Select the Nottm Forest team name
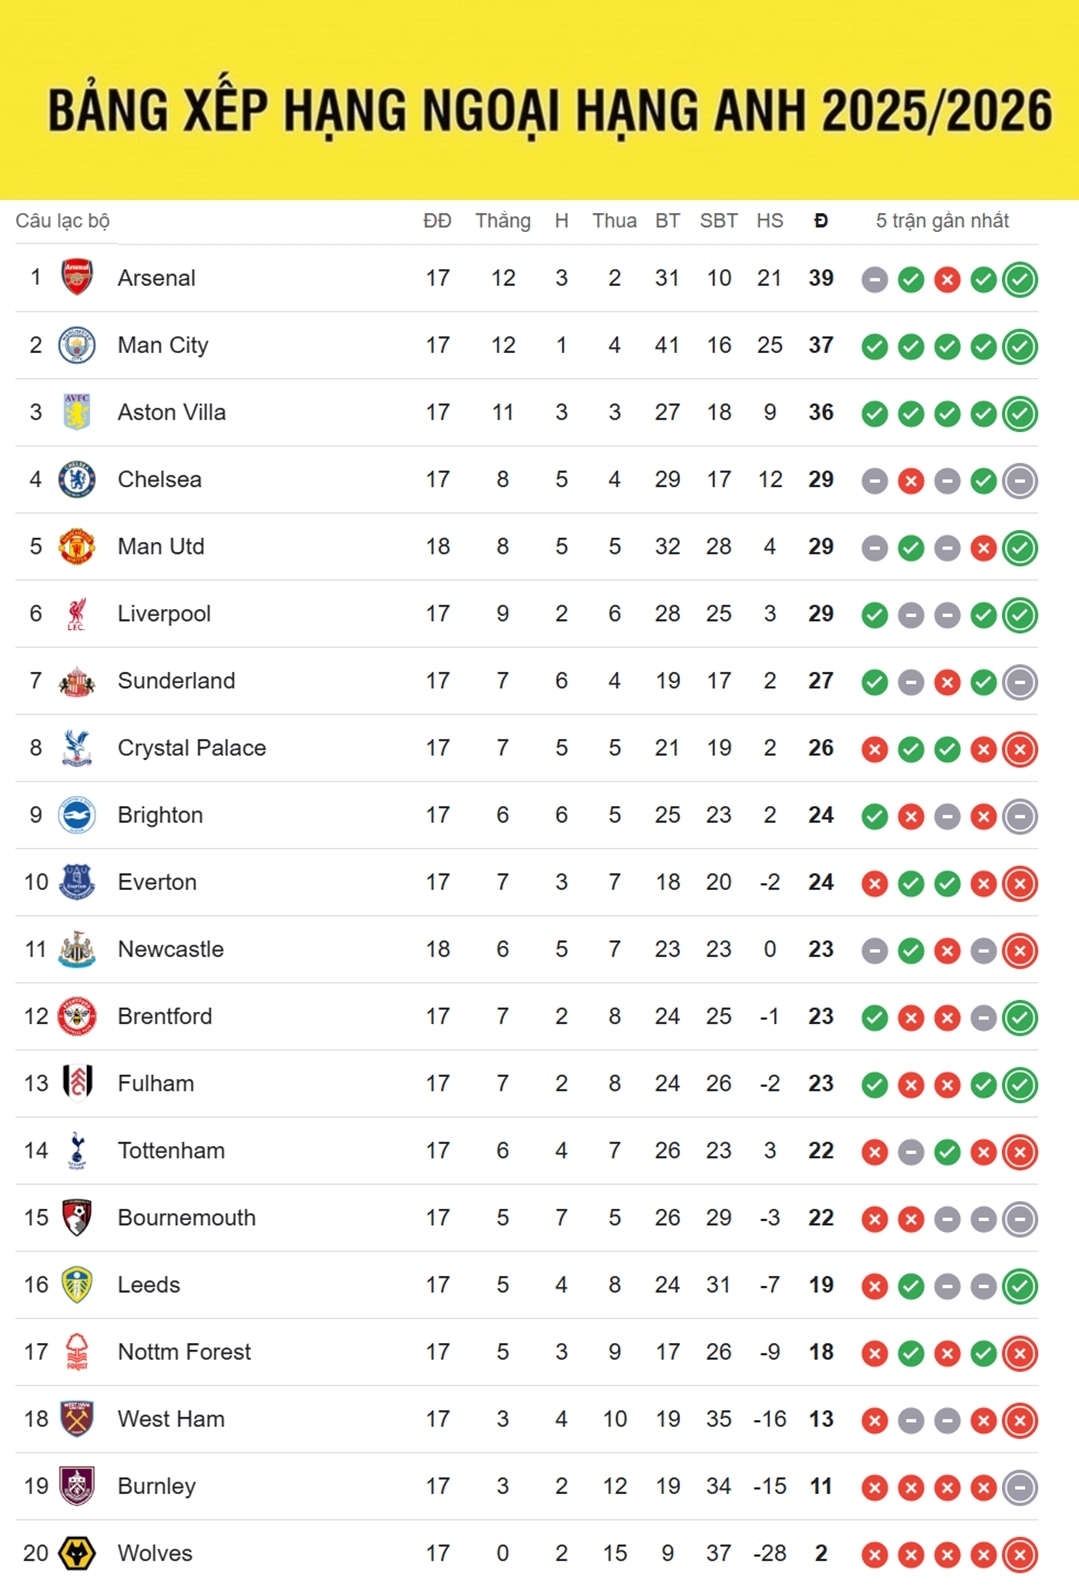Image resolution: width=1079 pixels, height=1593 pixels. 184,1352
